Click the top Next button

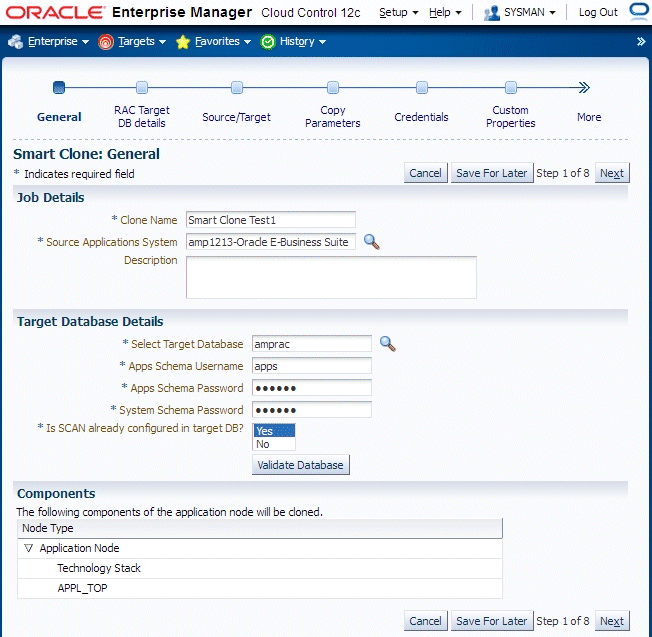point(612,173)
